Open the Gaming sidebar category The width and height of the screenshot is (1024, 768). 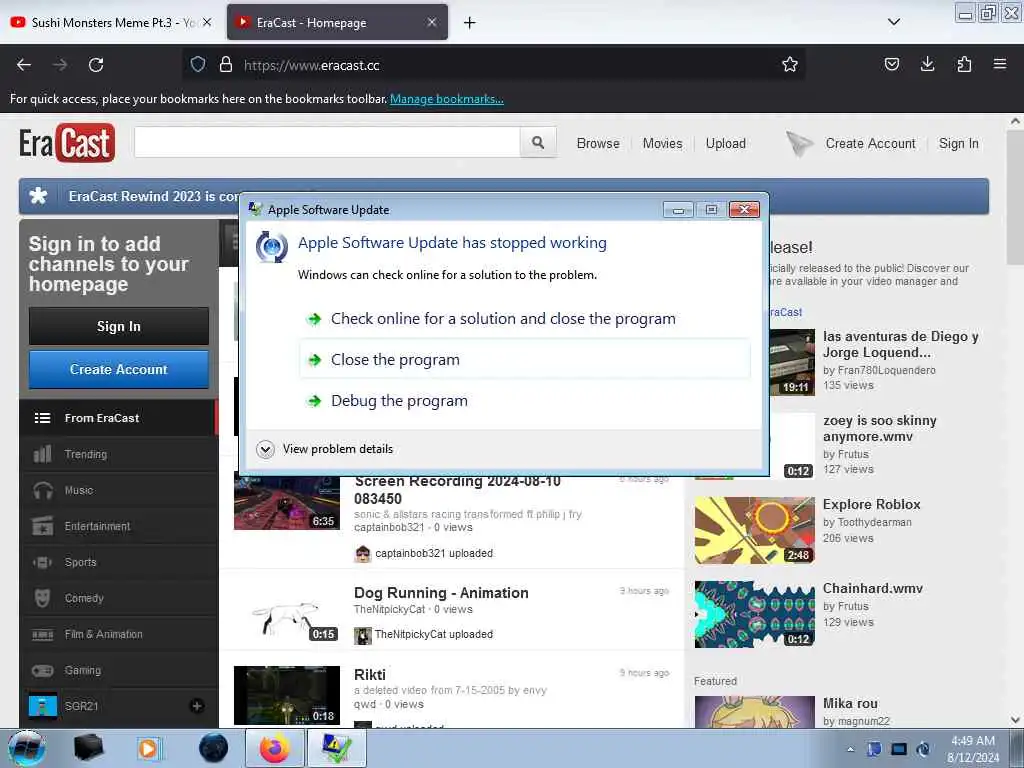[x=119, y=670]
